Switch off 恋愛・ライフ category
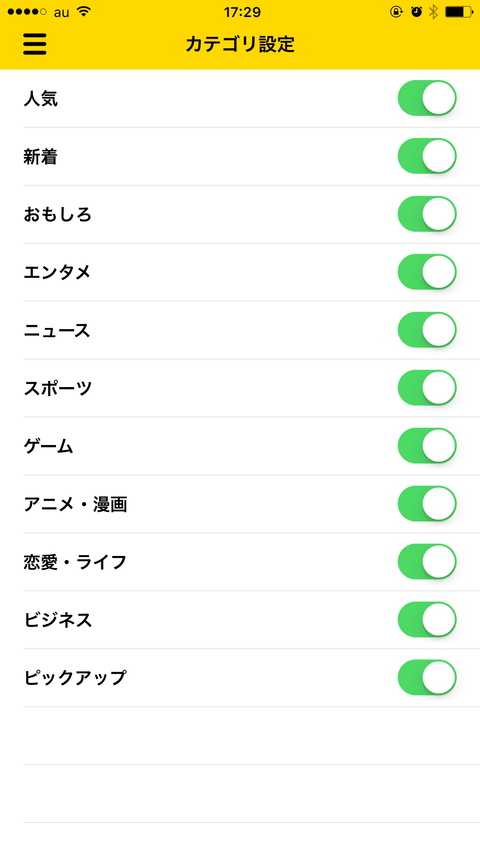The height and width of the screenshot is (853, 480). tap(427, 562)
